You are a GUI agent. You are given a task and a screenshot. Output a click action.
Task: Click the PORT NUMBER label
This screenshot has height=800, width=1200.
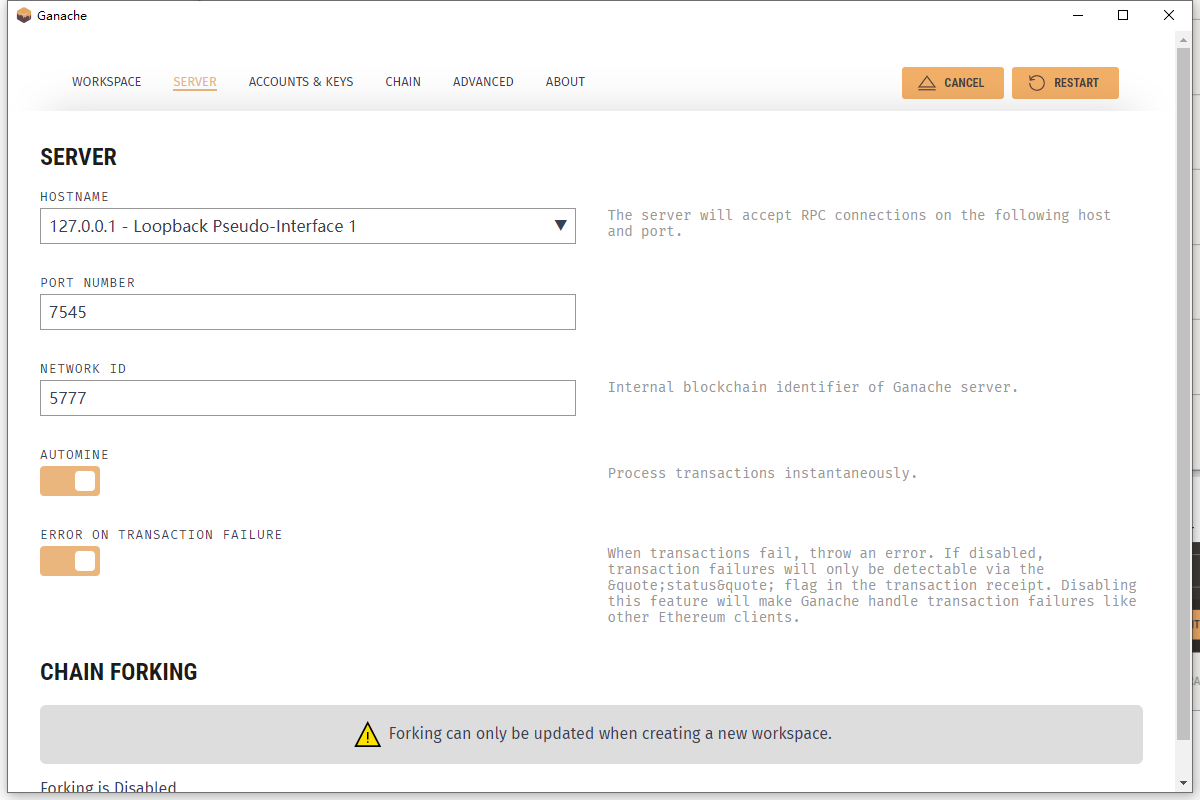click(x=87, y=283)
